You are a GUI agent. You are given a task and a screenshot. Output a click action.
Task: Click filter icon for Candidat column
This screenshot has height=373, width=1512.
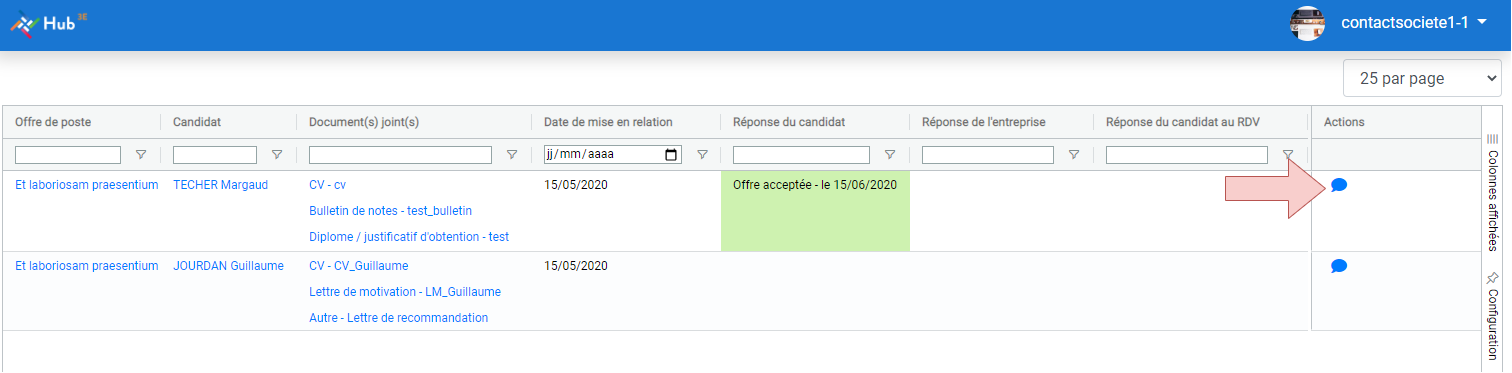pyautogui.click(x=277, y=155)
